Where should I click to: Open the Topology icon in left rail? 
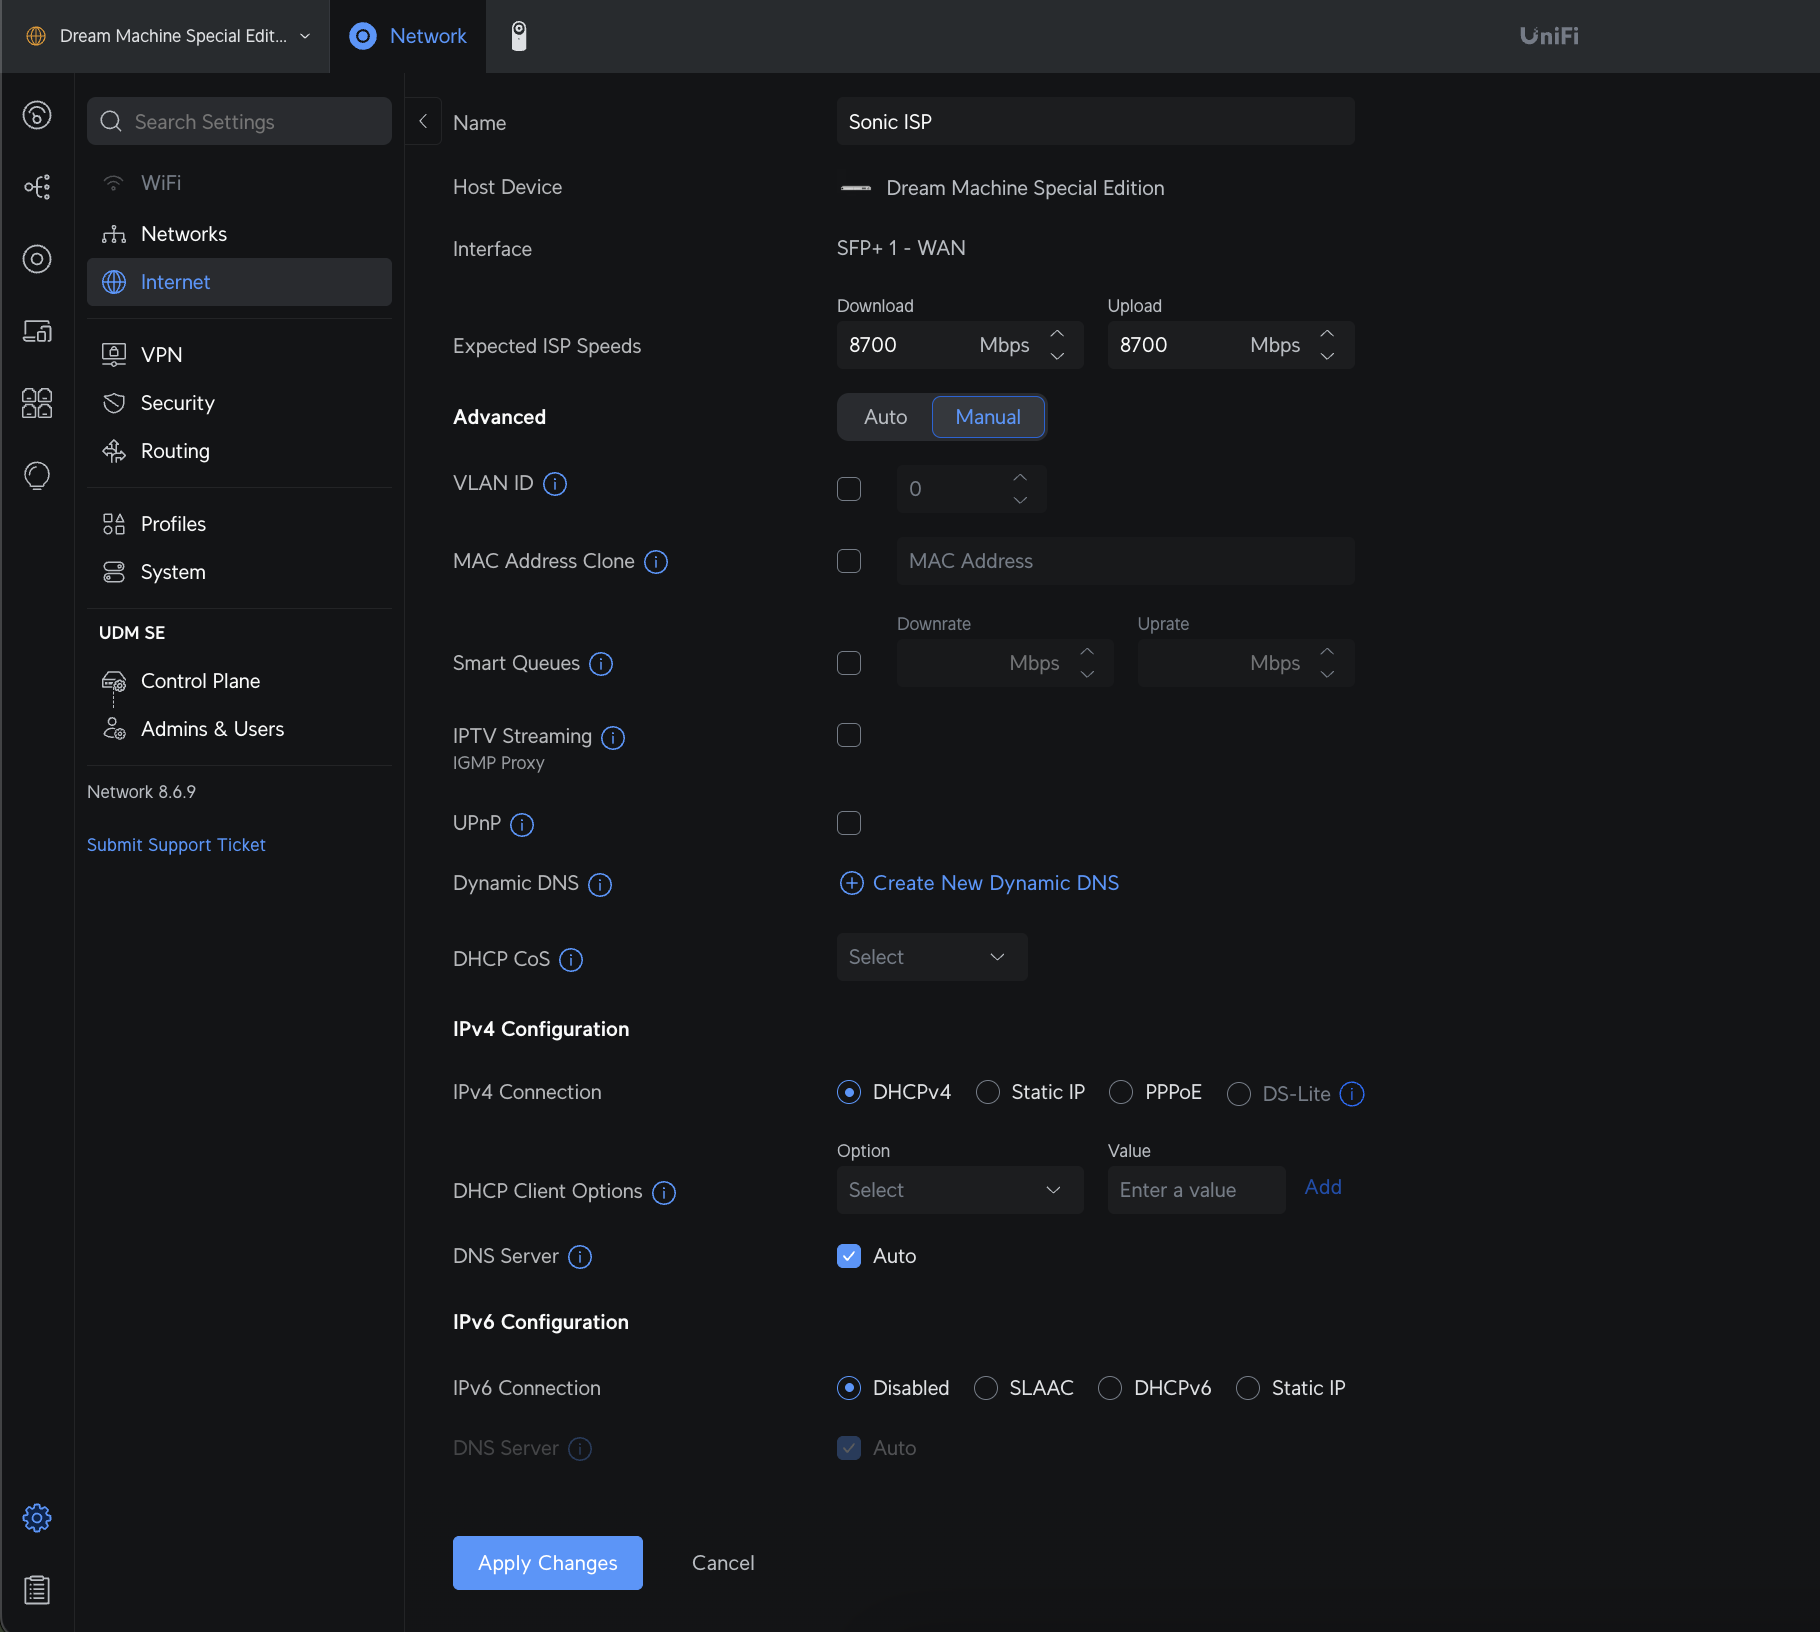click(x=37, y=187)
